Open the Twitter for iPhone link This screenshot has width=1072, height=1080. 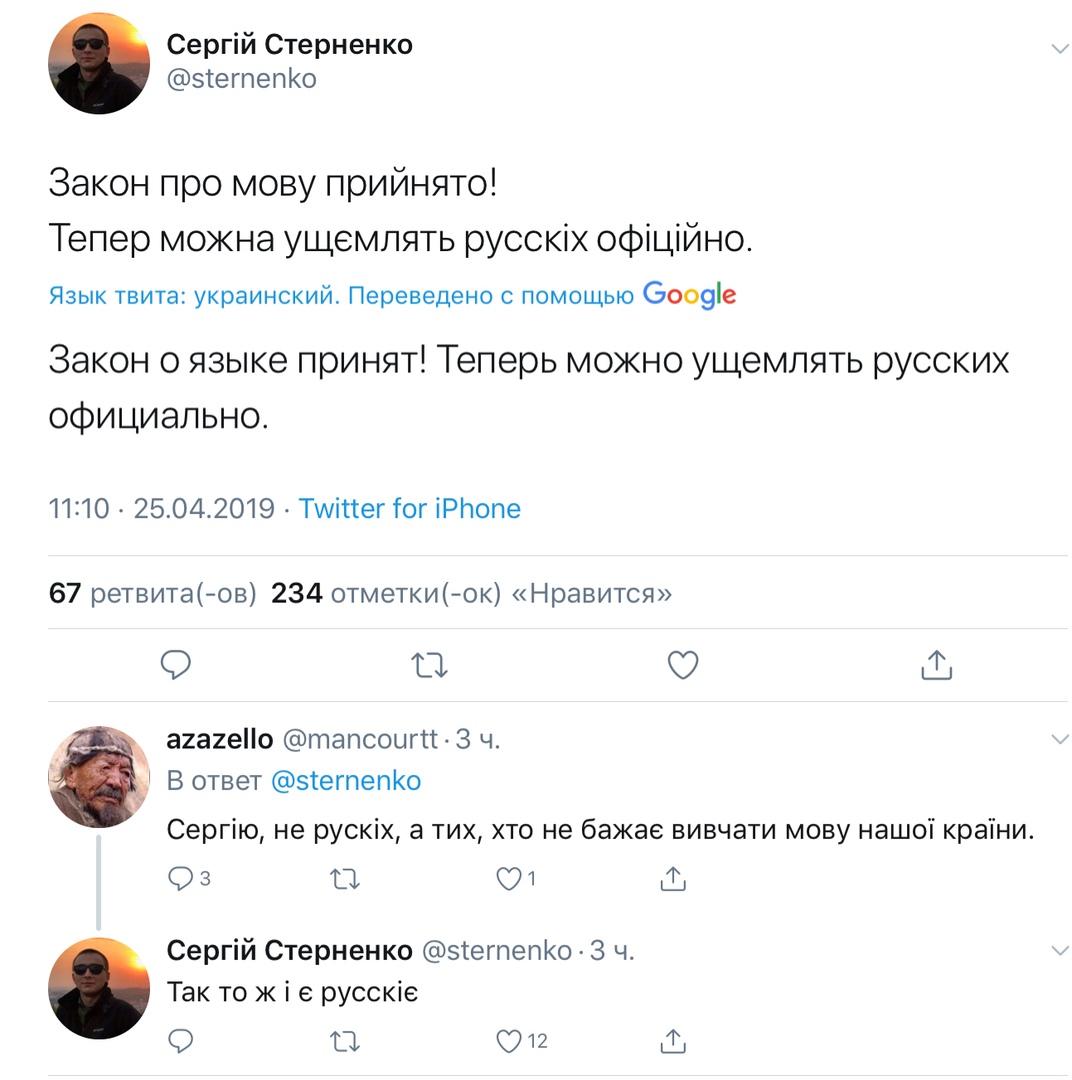coord(409,508)
